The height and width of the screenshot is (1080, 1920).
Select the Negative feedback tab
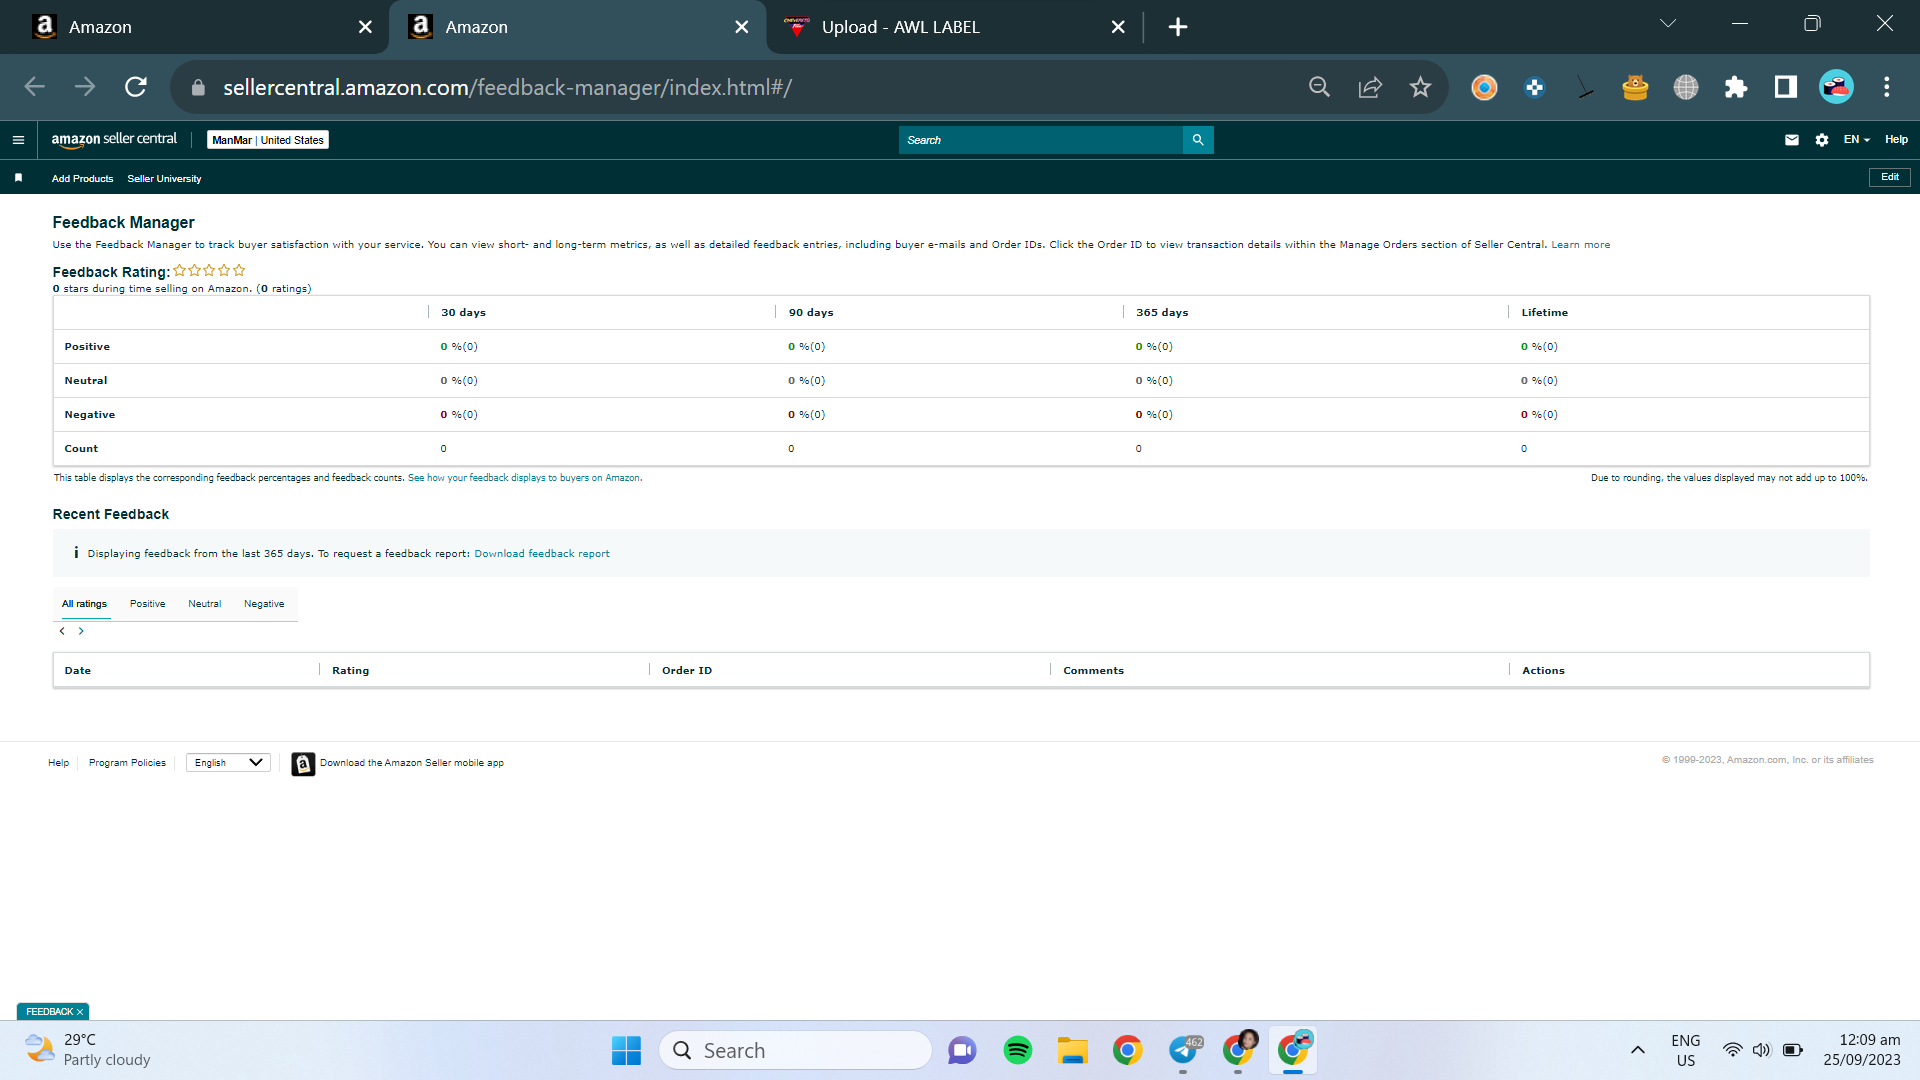pos(264,604)
